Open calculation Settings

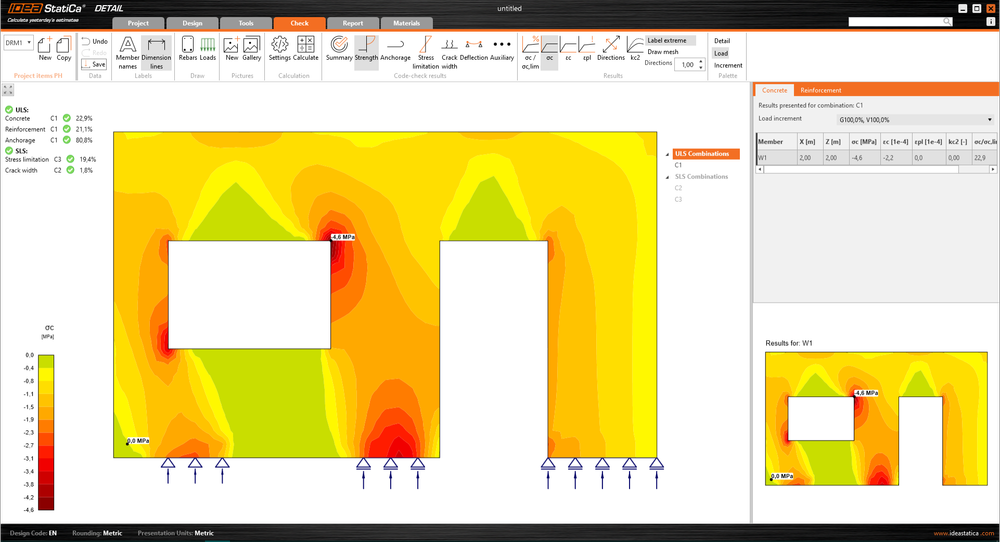point(279,48)
